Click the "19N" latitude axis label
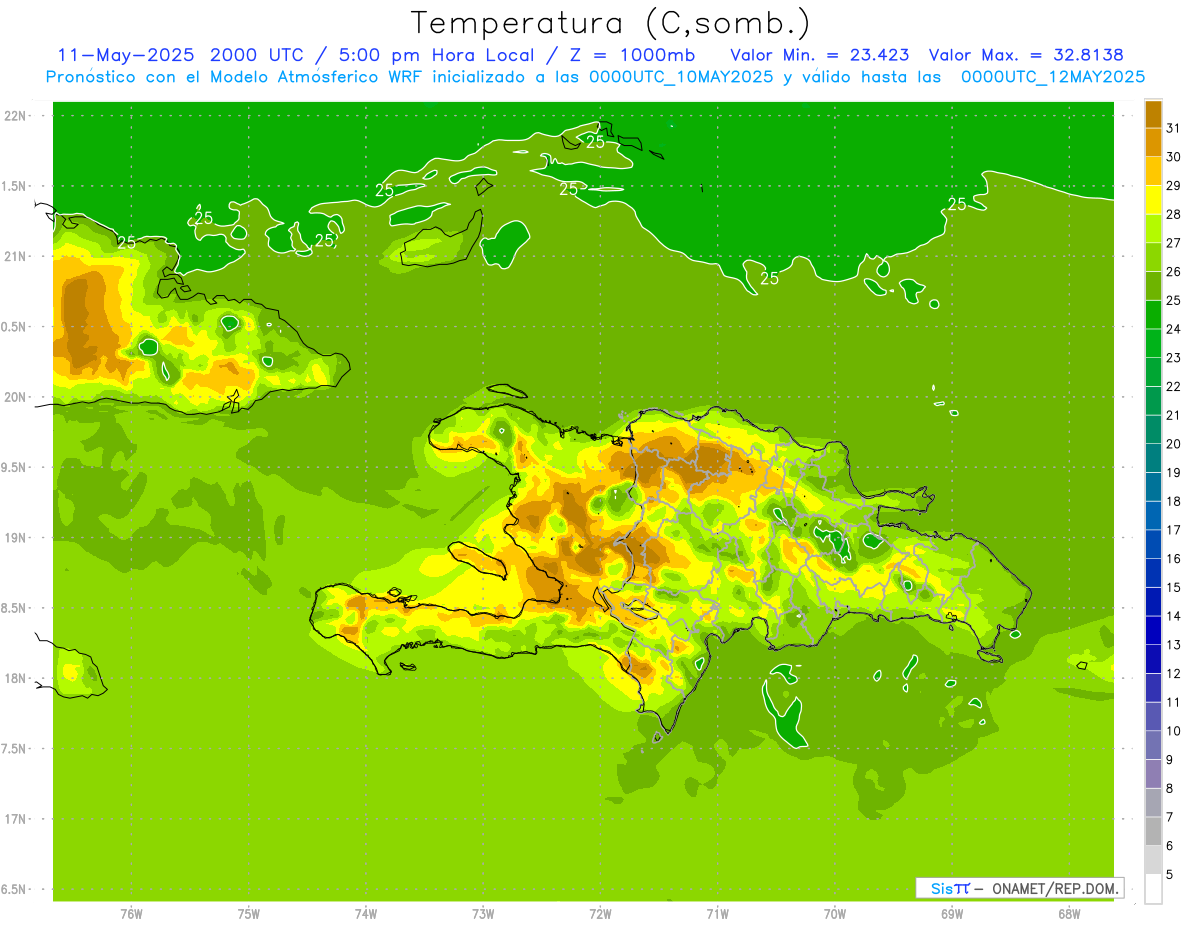This screenshot has height=927, width=1200. (x=16, y=538)
